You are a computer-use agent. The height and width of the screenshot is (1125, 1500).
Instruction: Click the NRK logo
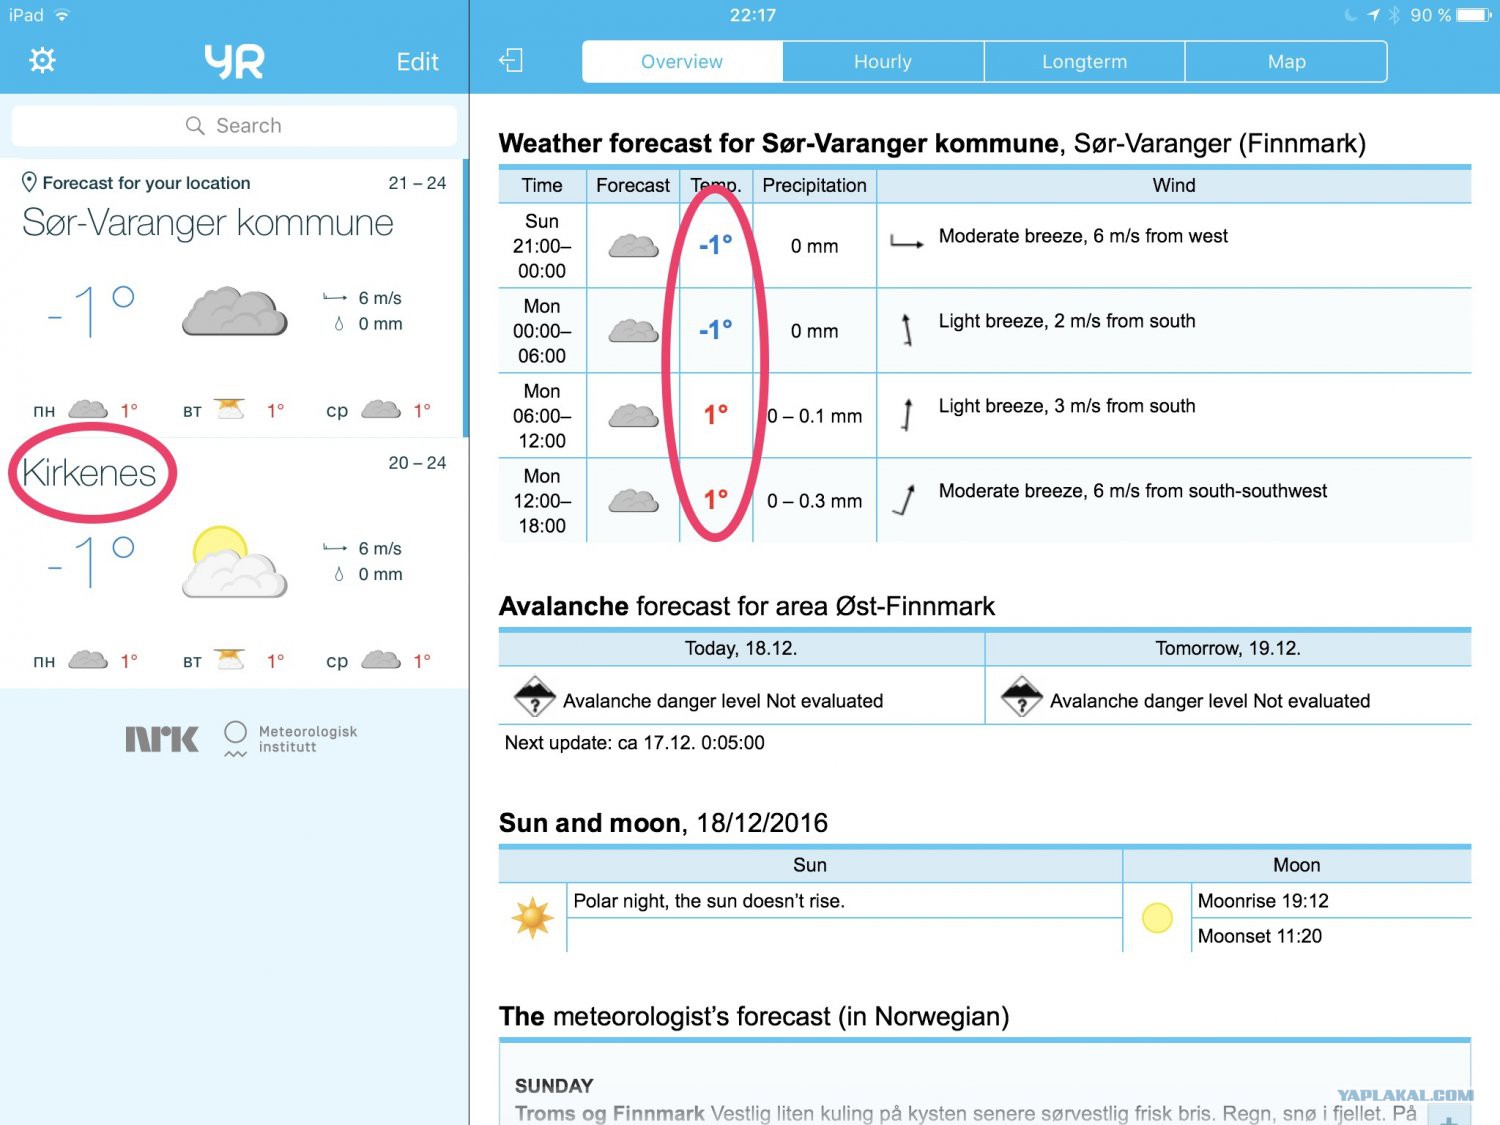162,739
